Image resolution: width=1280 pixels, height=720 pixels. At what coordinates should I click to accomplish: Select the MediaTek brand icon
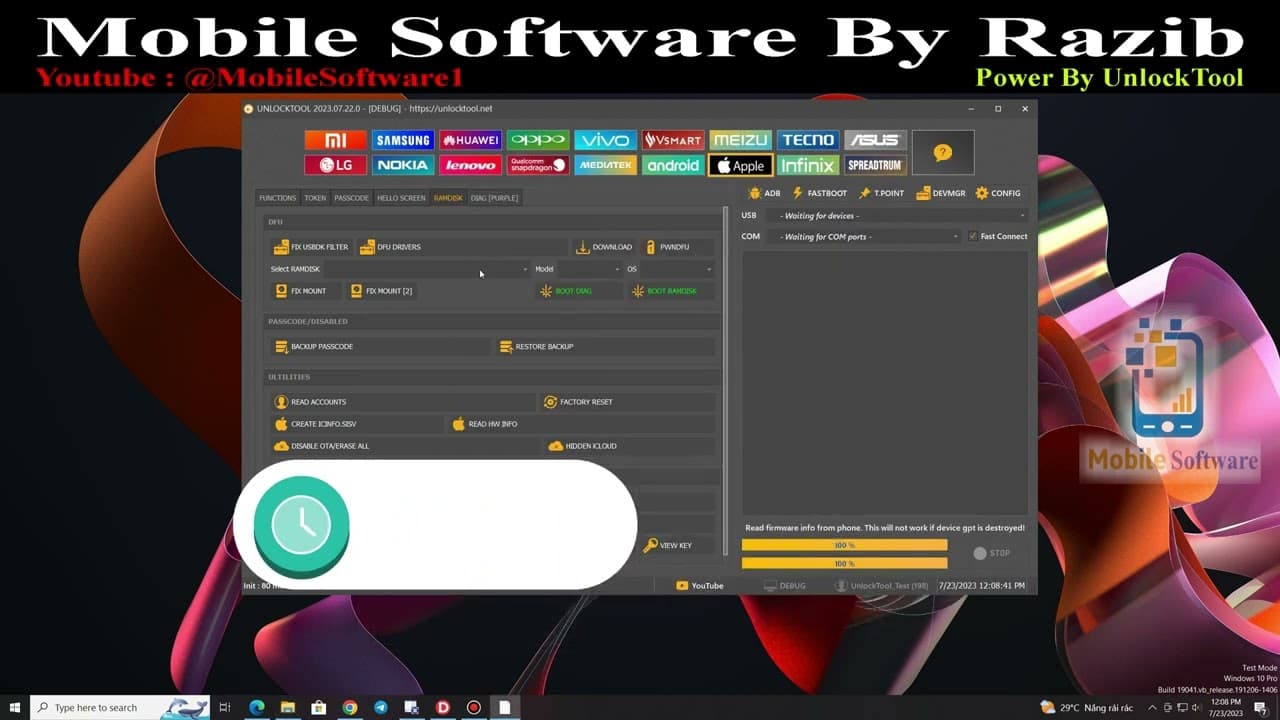(x=606, y=165)
